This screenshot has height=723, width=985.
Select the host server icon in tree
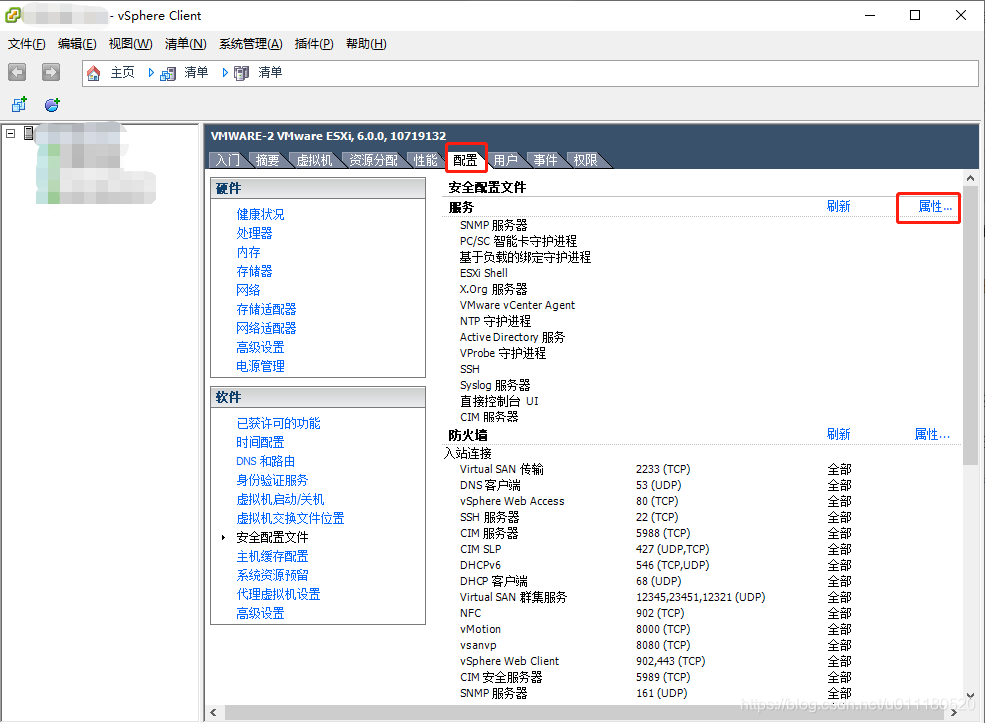(28, 133)
